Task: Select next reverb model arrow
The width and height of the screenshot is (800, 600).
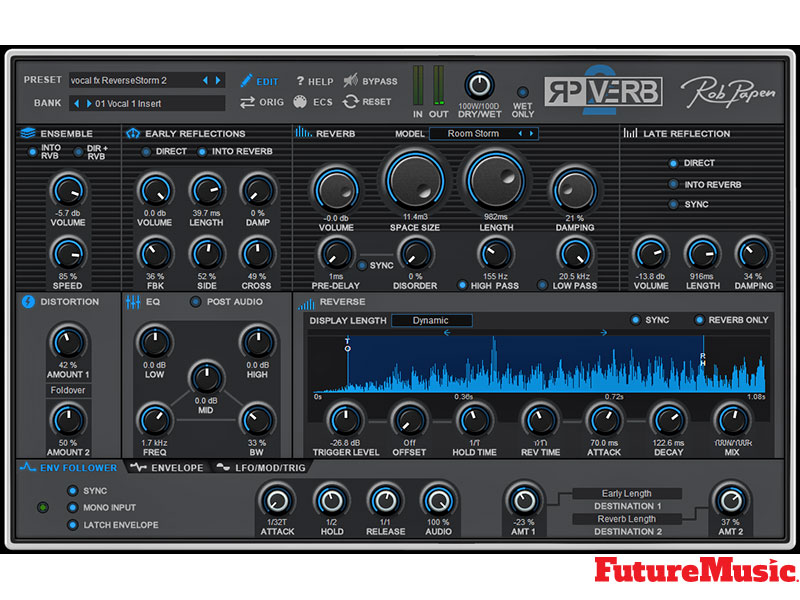Action: 532,134
